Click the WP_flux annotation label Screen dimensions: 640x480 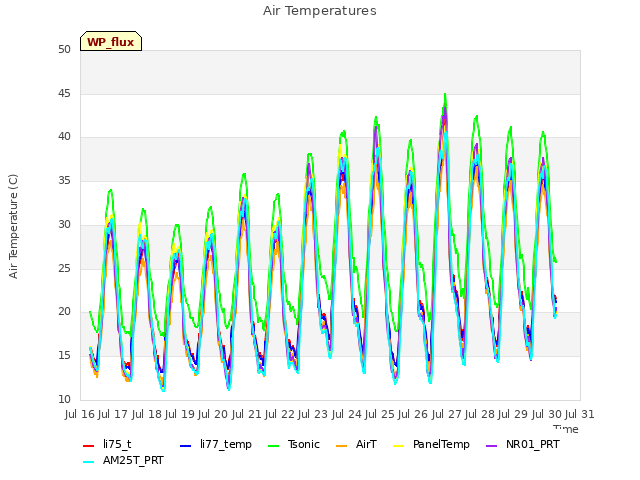pyautogui.click(x=111, y=41)
